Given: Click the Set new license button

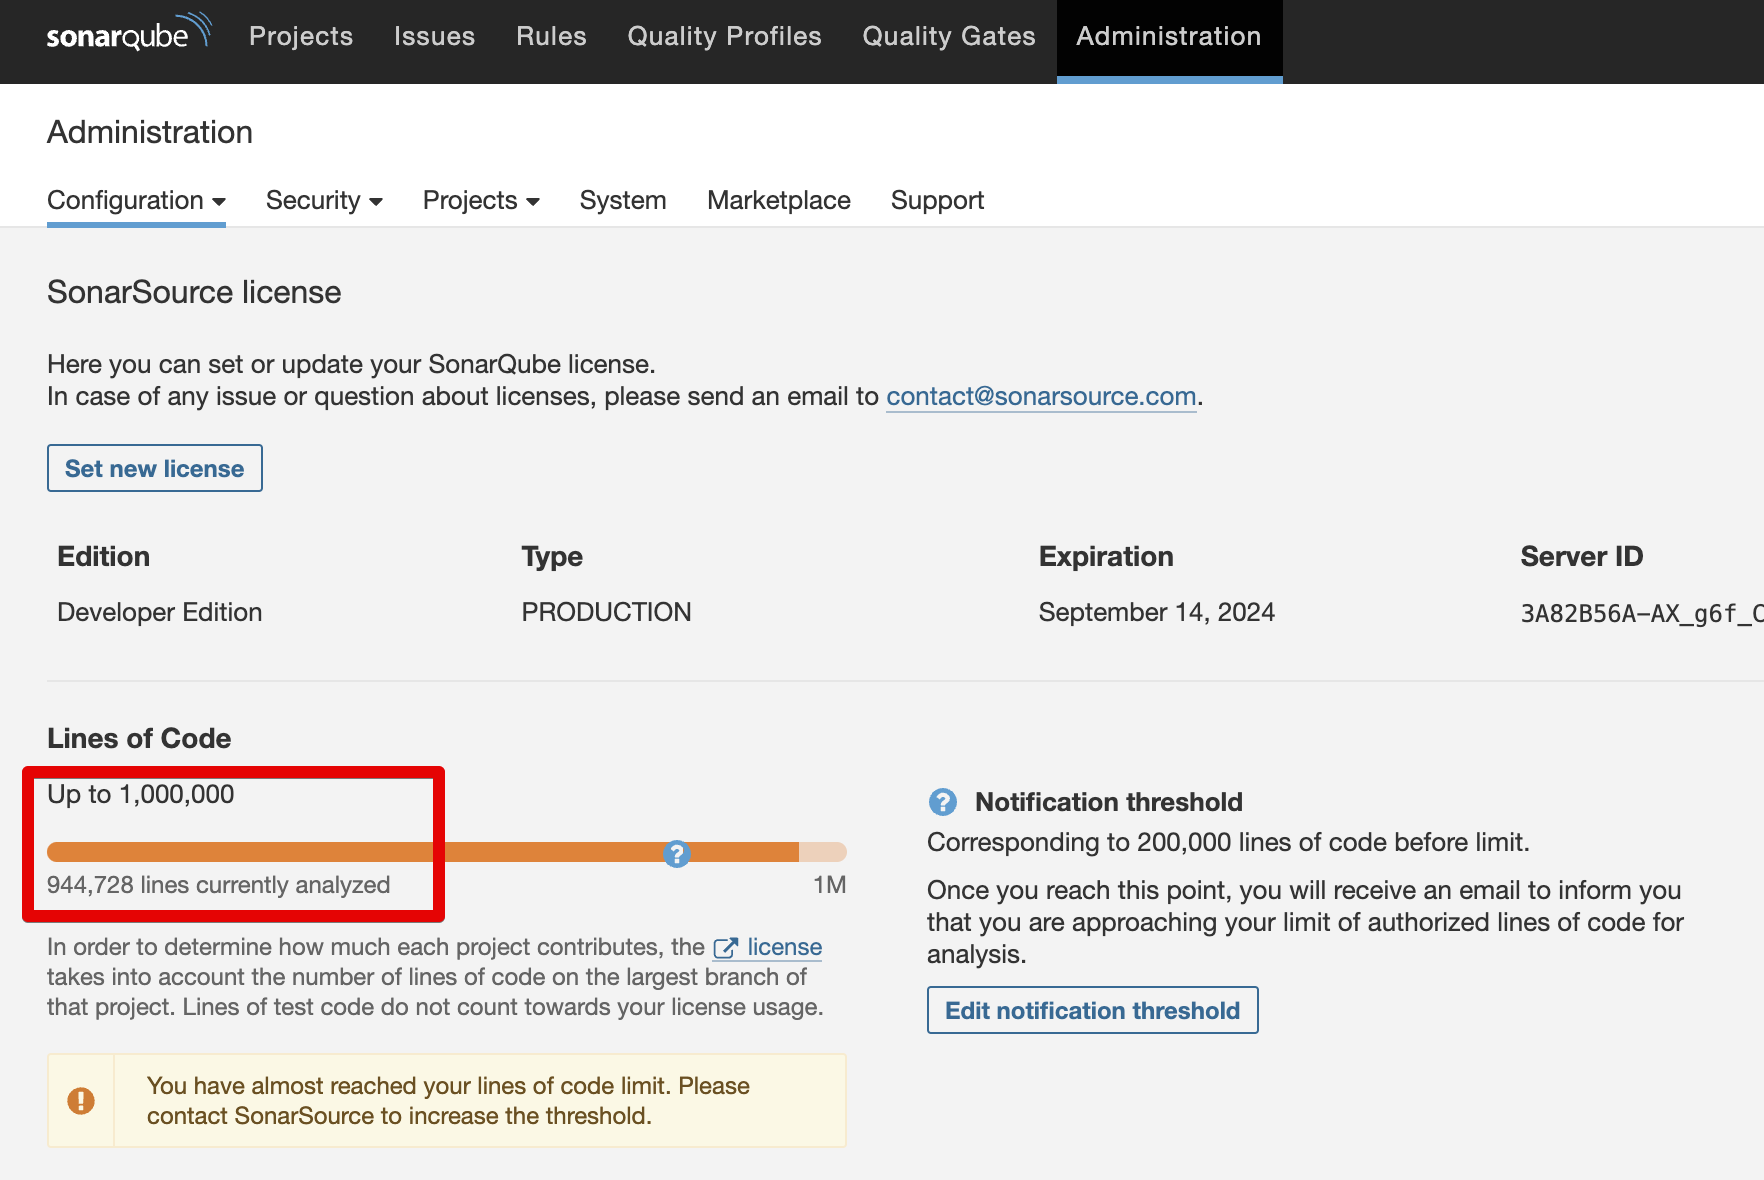Looking at the screenshot, I should 155,468.
